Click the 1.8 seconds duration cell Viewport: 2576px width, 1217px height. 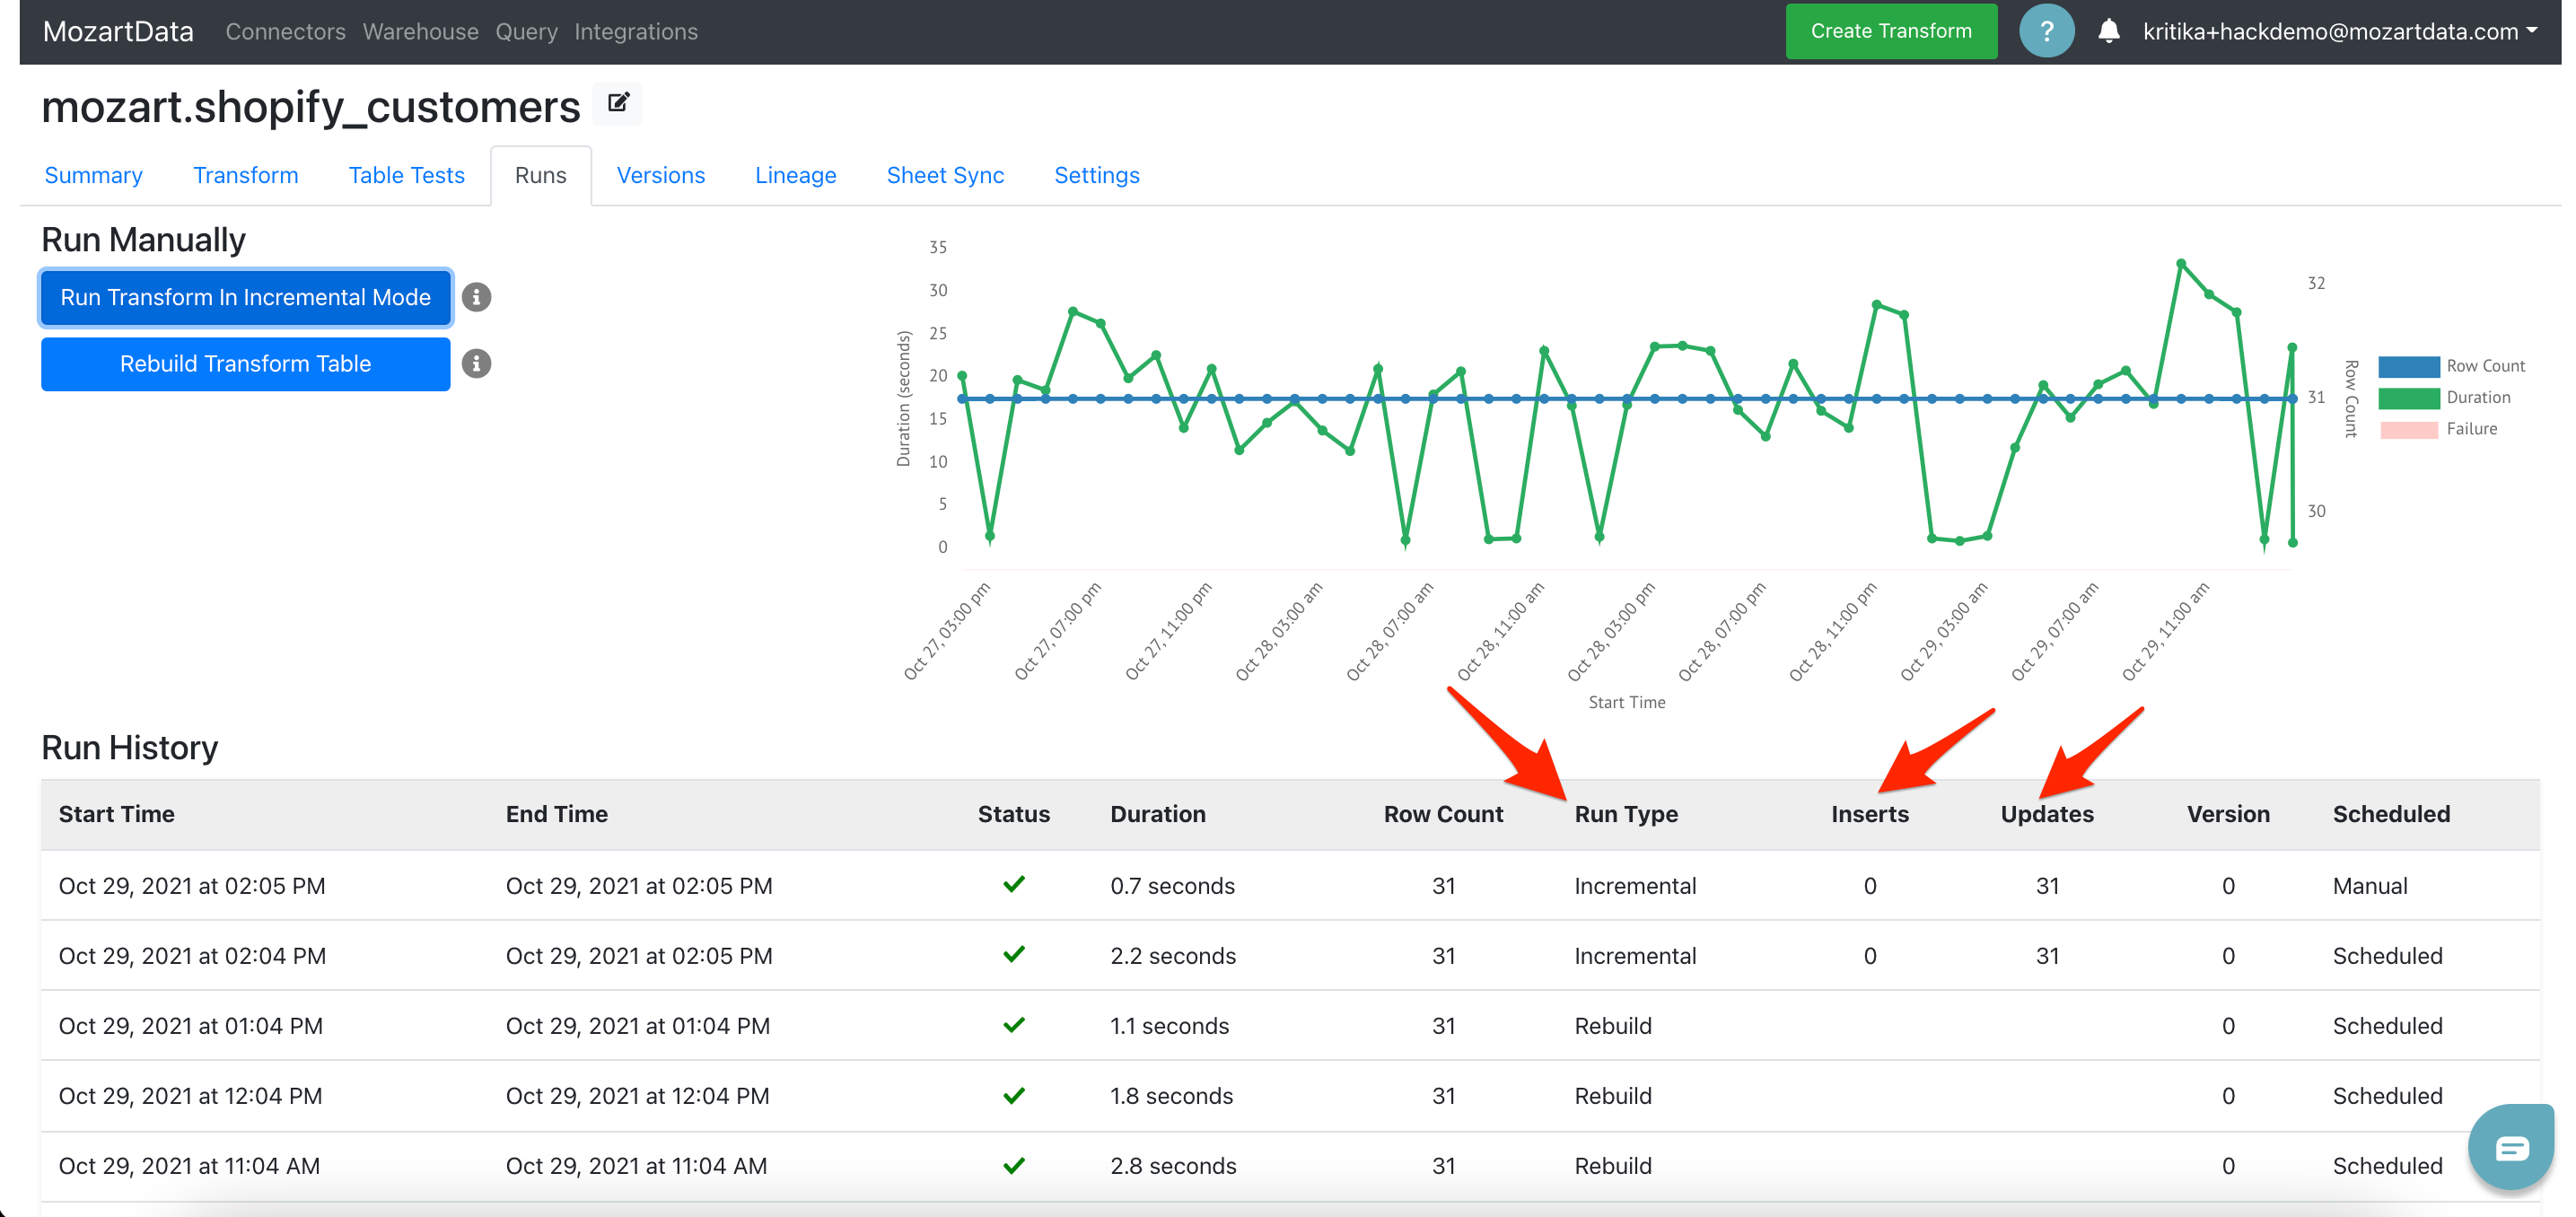[1171, 1095]
